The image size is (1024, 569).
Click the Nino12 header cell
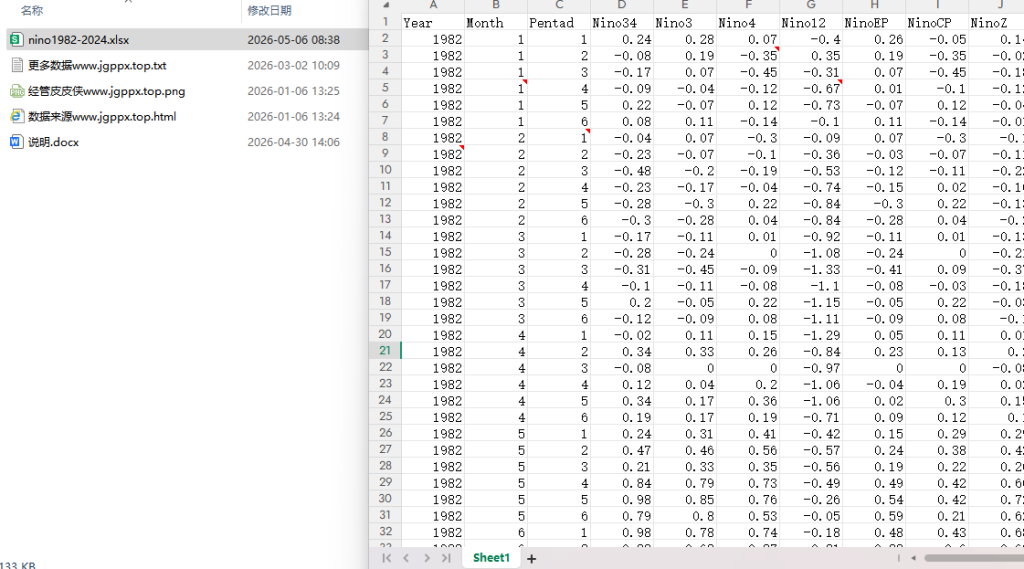point(811,23)
